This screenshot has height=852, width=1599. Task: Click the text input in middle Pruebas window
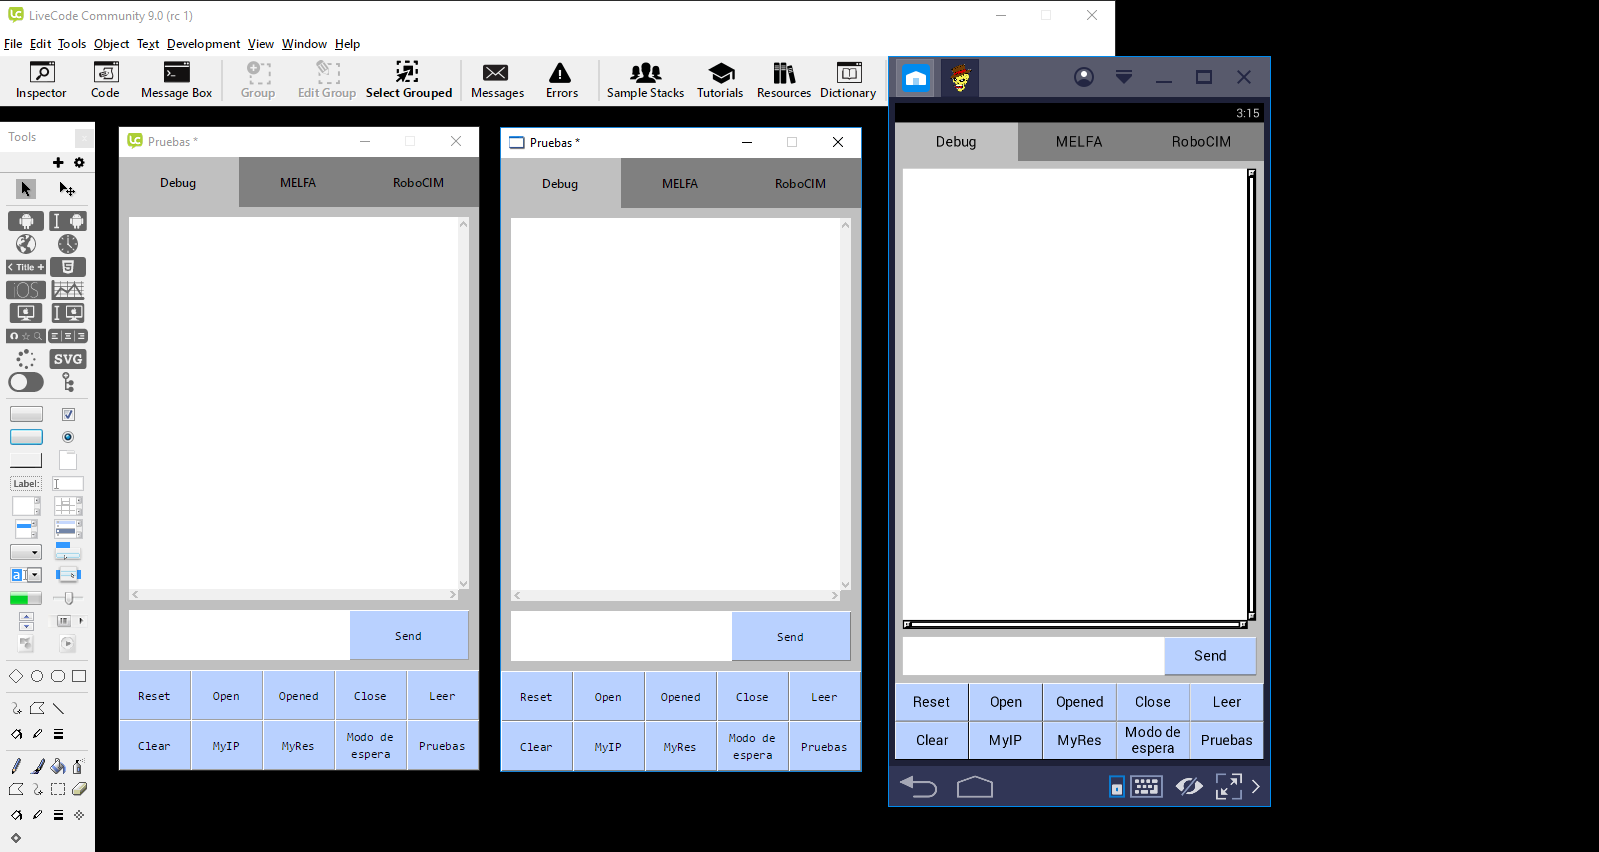tap(621, 637)
